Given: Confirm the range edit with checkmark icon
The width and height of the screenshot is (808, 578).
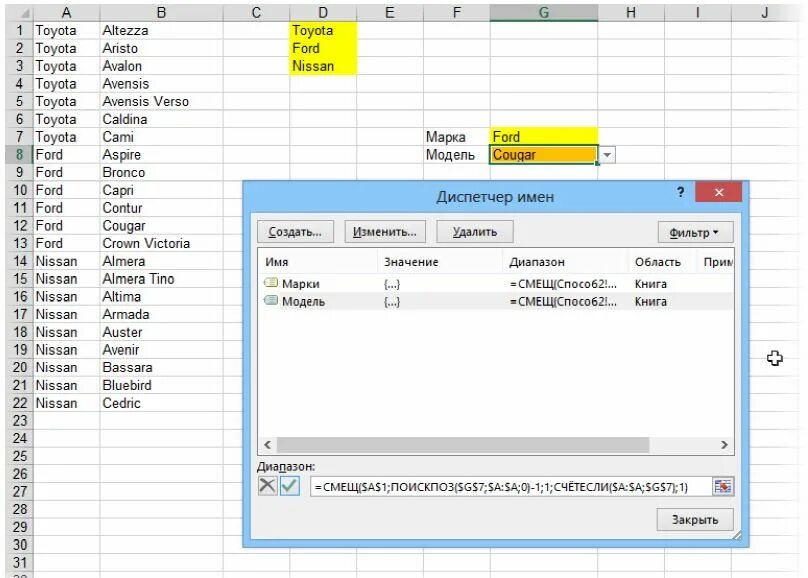Looking at the screenshot, I should coord(290,486).
